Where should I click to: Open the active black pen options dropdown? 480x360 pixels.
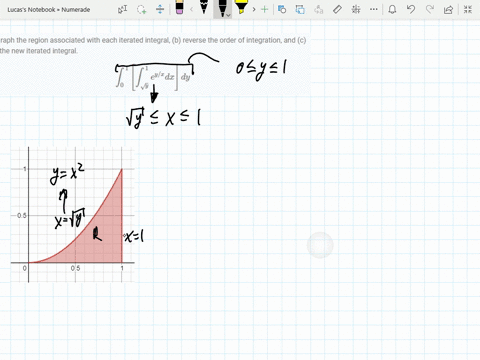[x=228, y=15]
